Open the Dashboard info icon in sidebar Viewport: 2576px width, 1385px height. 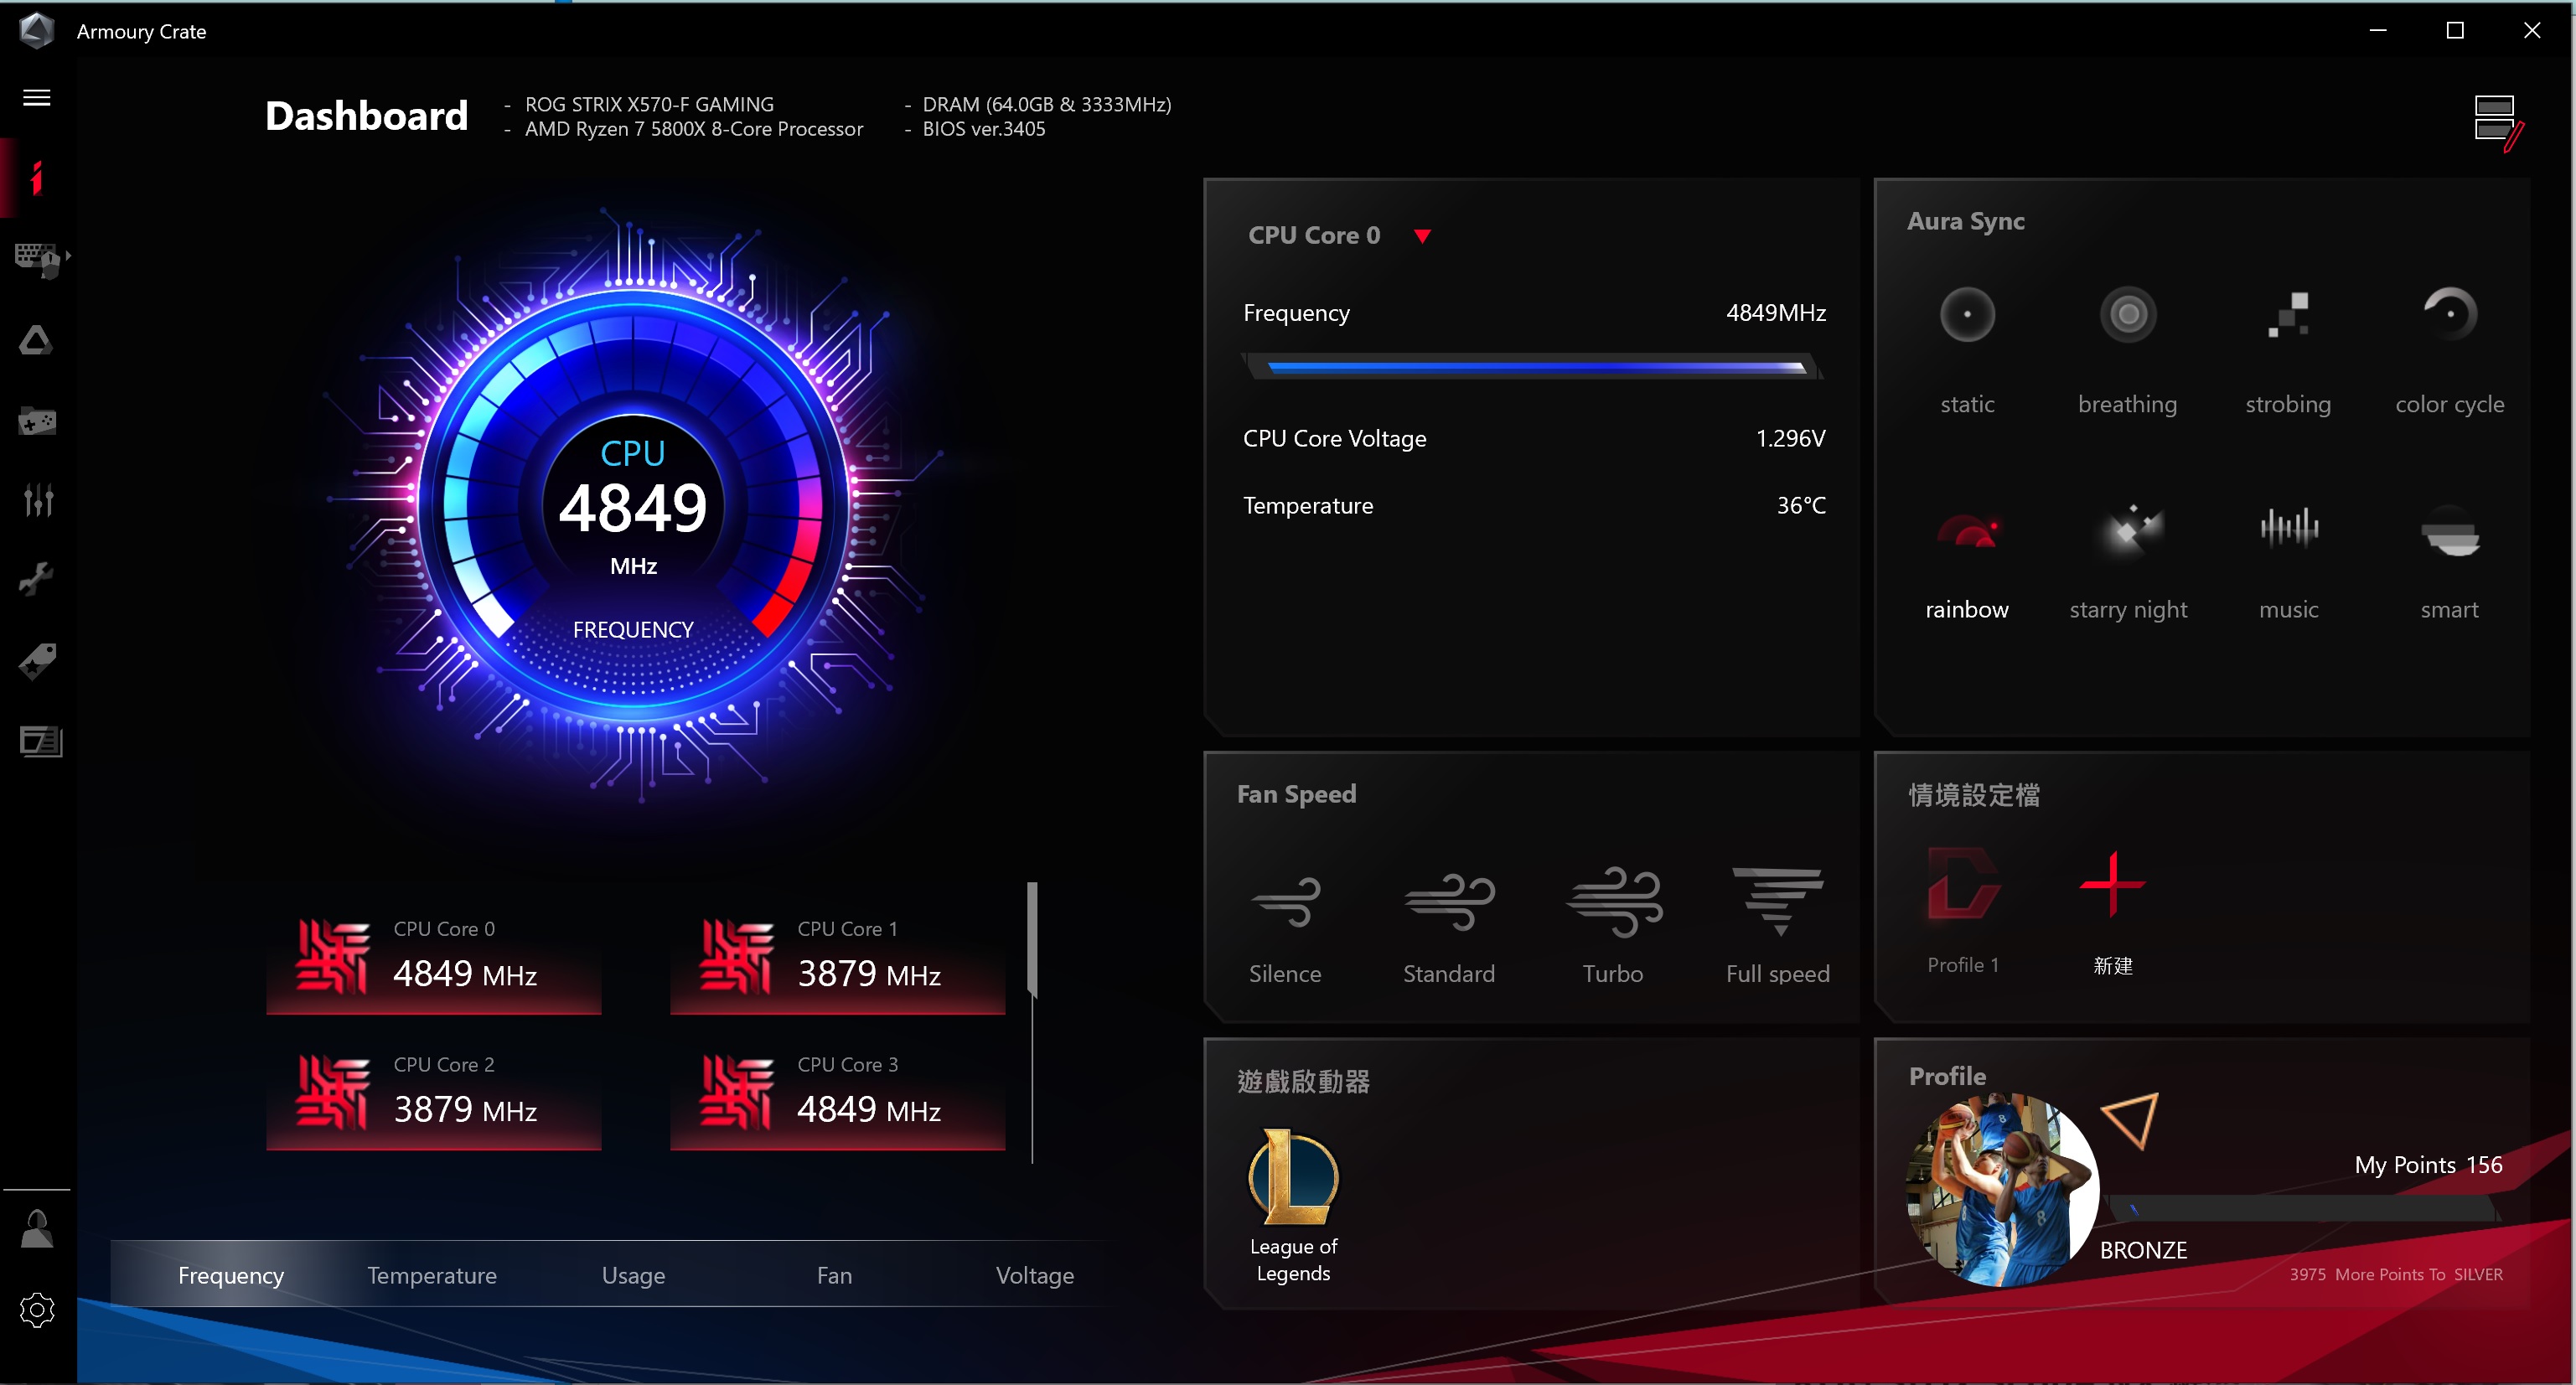(x=37, y=178)
